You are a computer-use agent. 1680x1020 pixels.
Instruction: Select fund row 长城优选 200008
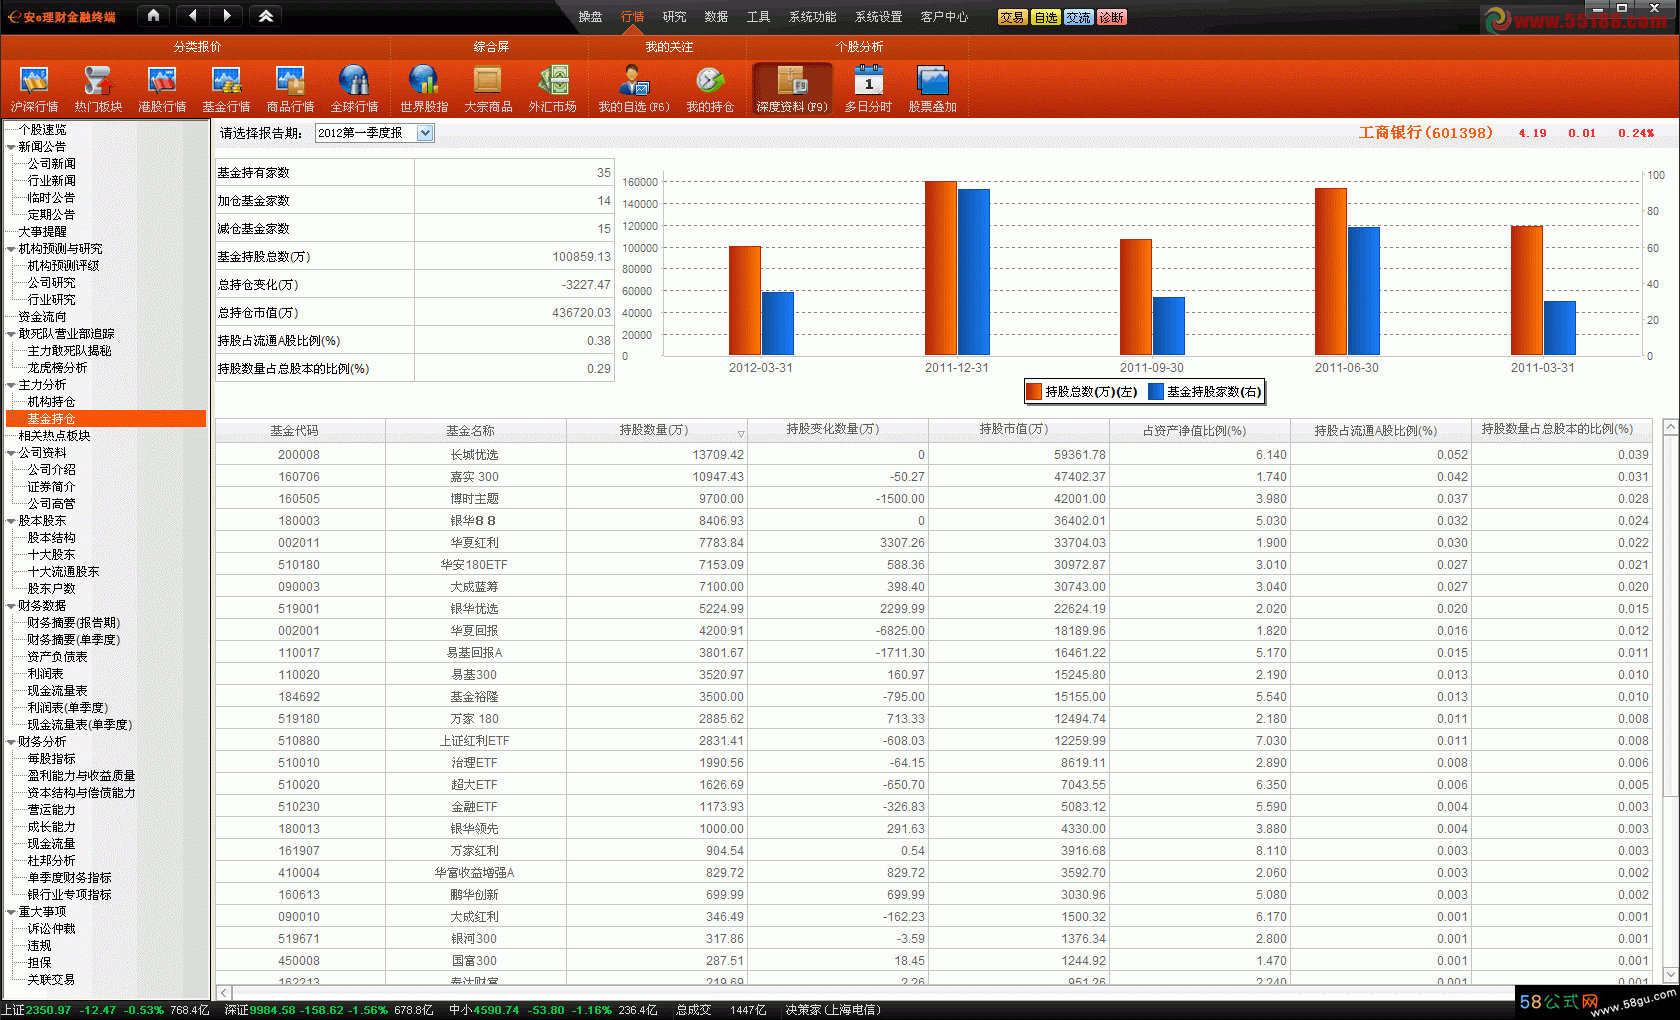click(x=934, y=455)
